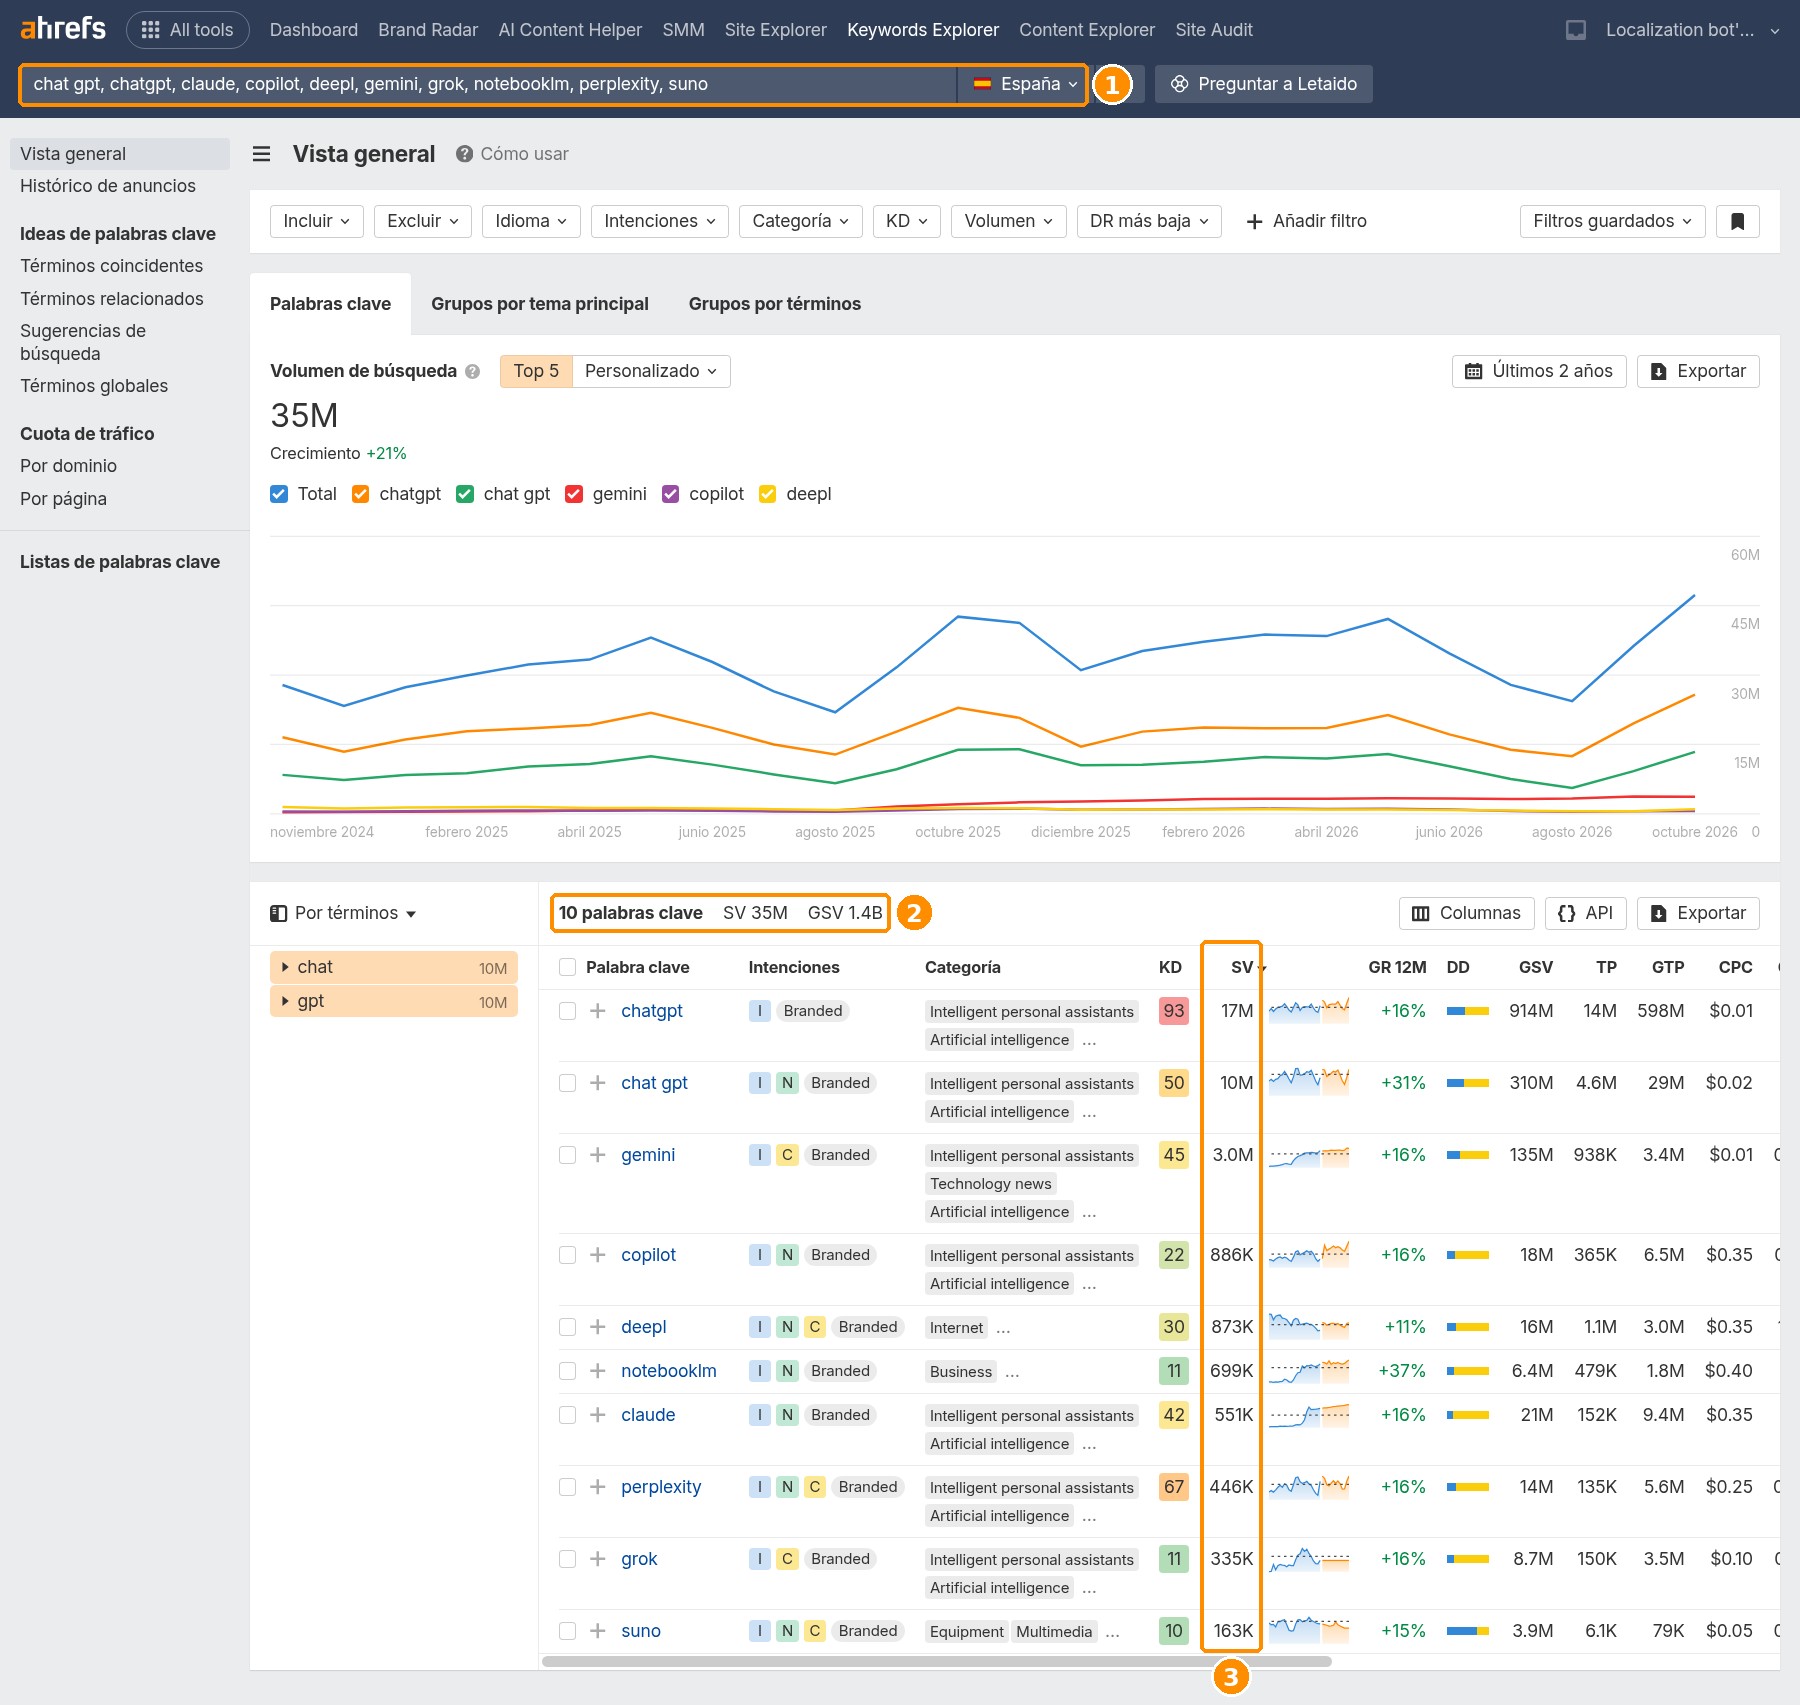1800x1705 pixels.
Task: Add deepl keyword with plus icon
Action: [x=598, y=1327]
